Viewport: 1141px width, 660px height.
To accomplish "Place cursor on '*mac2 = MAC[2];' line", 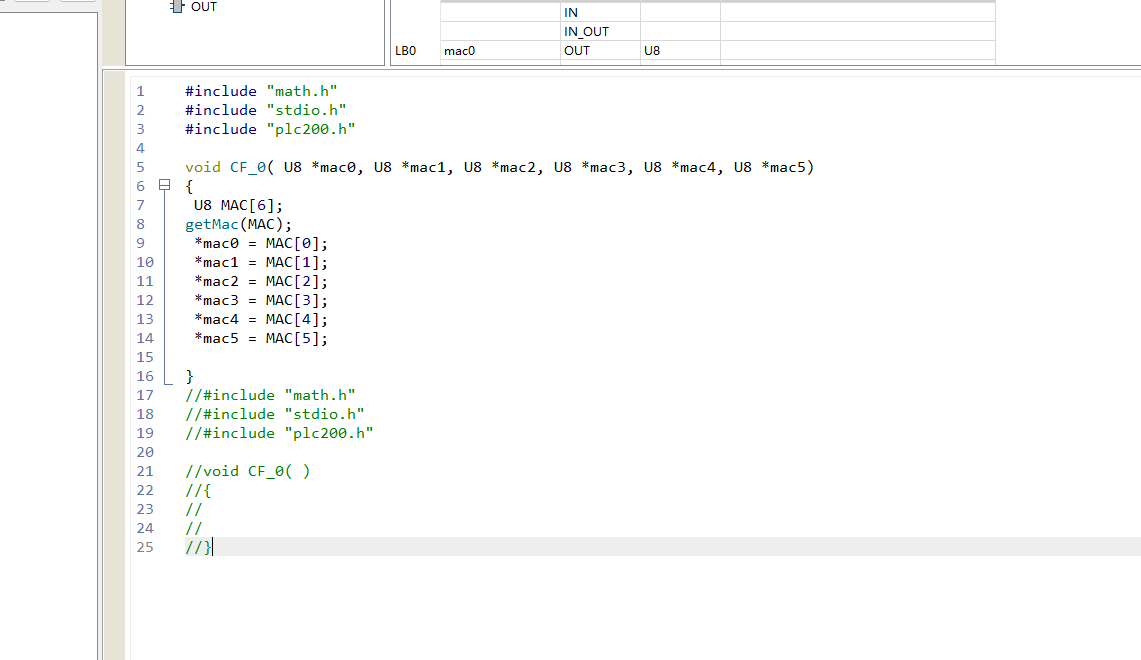I will point(261,281).
